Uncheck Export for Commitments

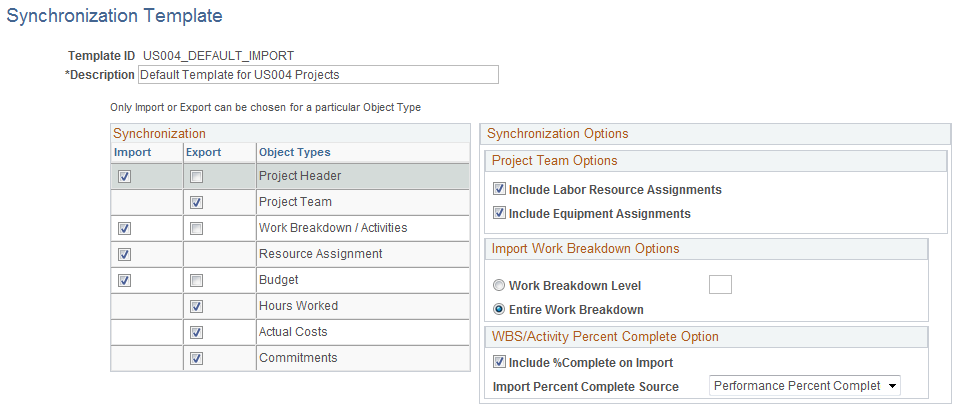[197, 359]
